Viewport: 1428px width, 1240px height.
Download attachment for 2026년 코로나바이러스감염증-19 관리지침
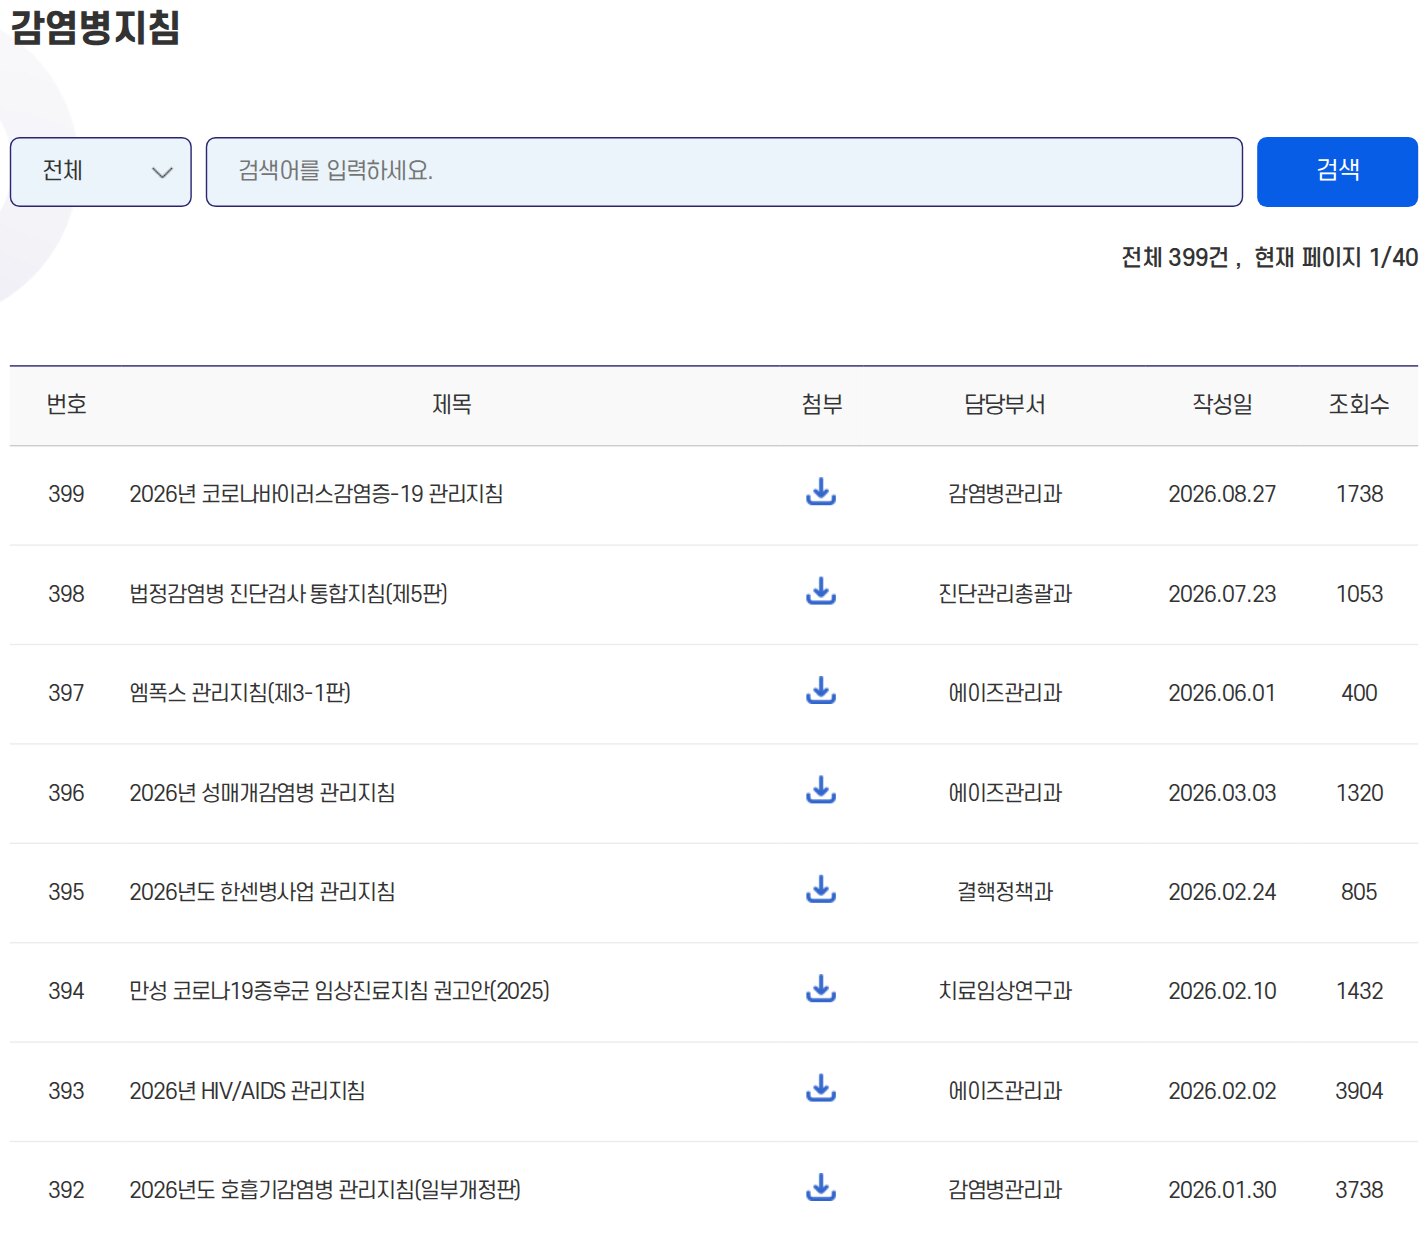tap(821, 492)
